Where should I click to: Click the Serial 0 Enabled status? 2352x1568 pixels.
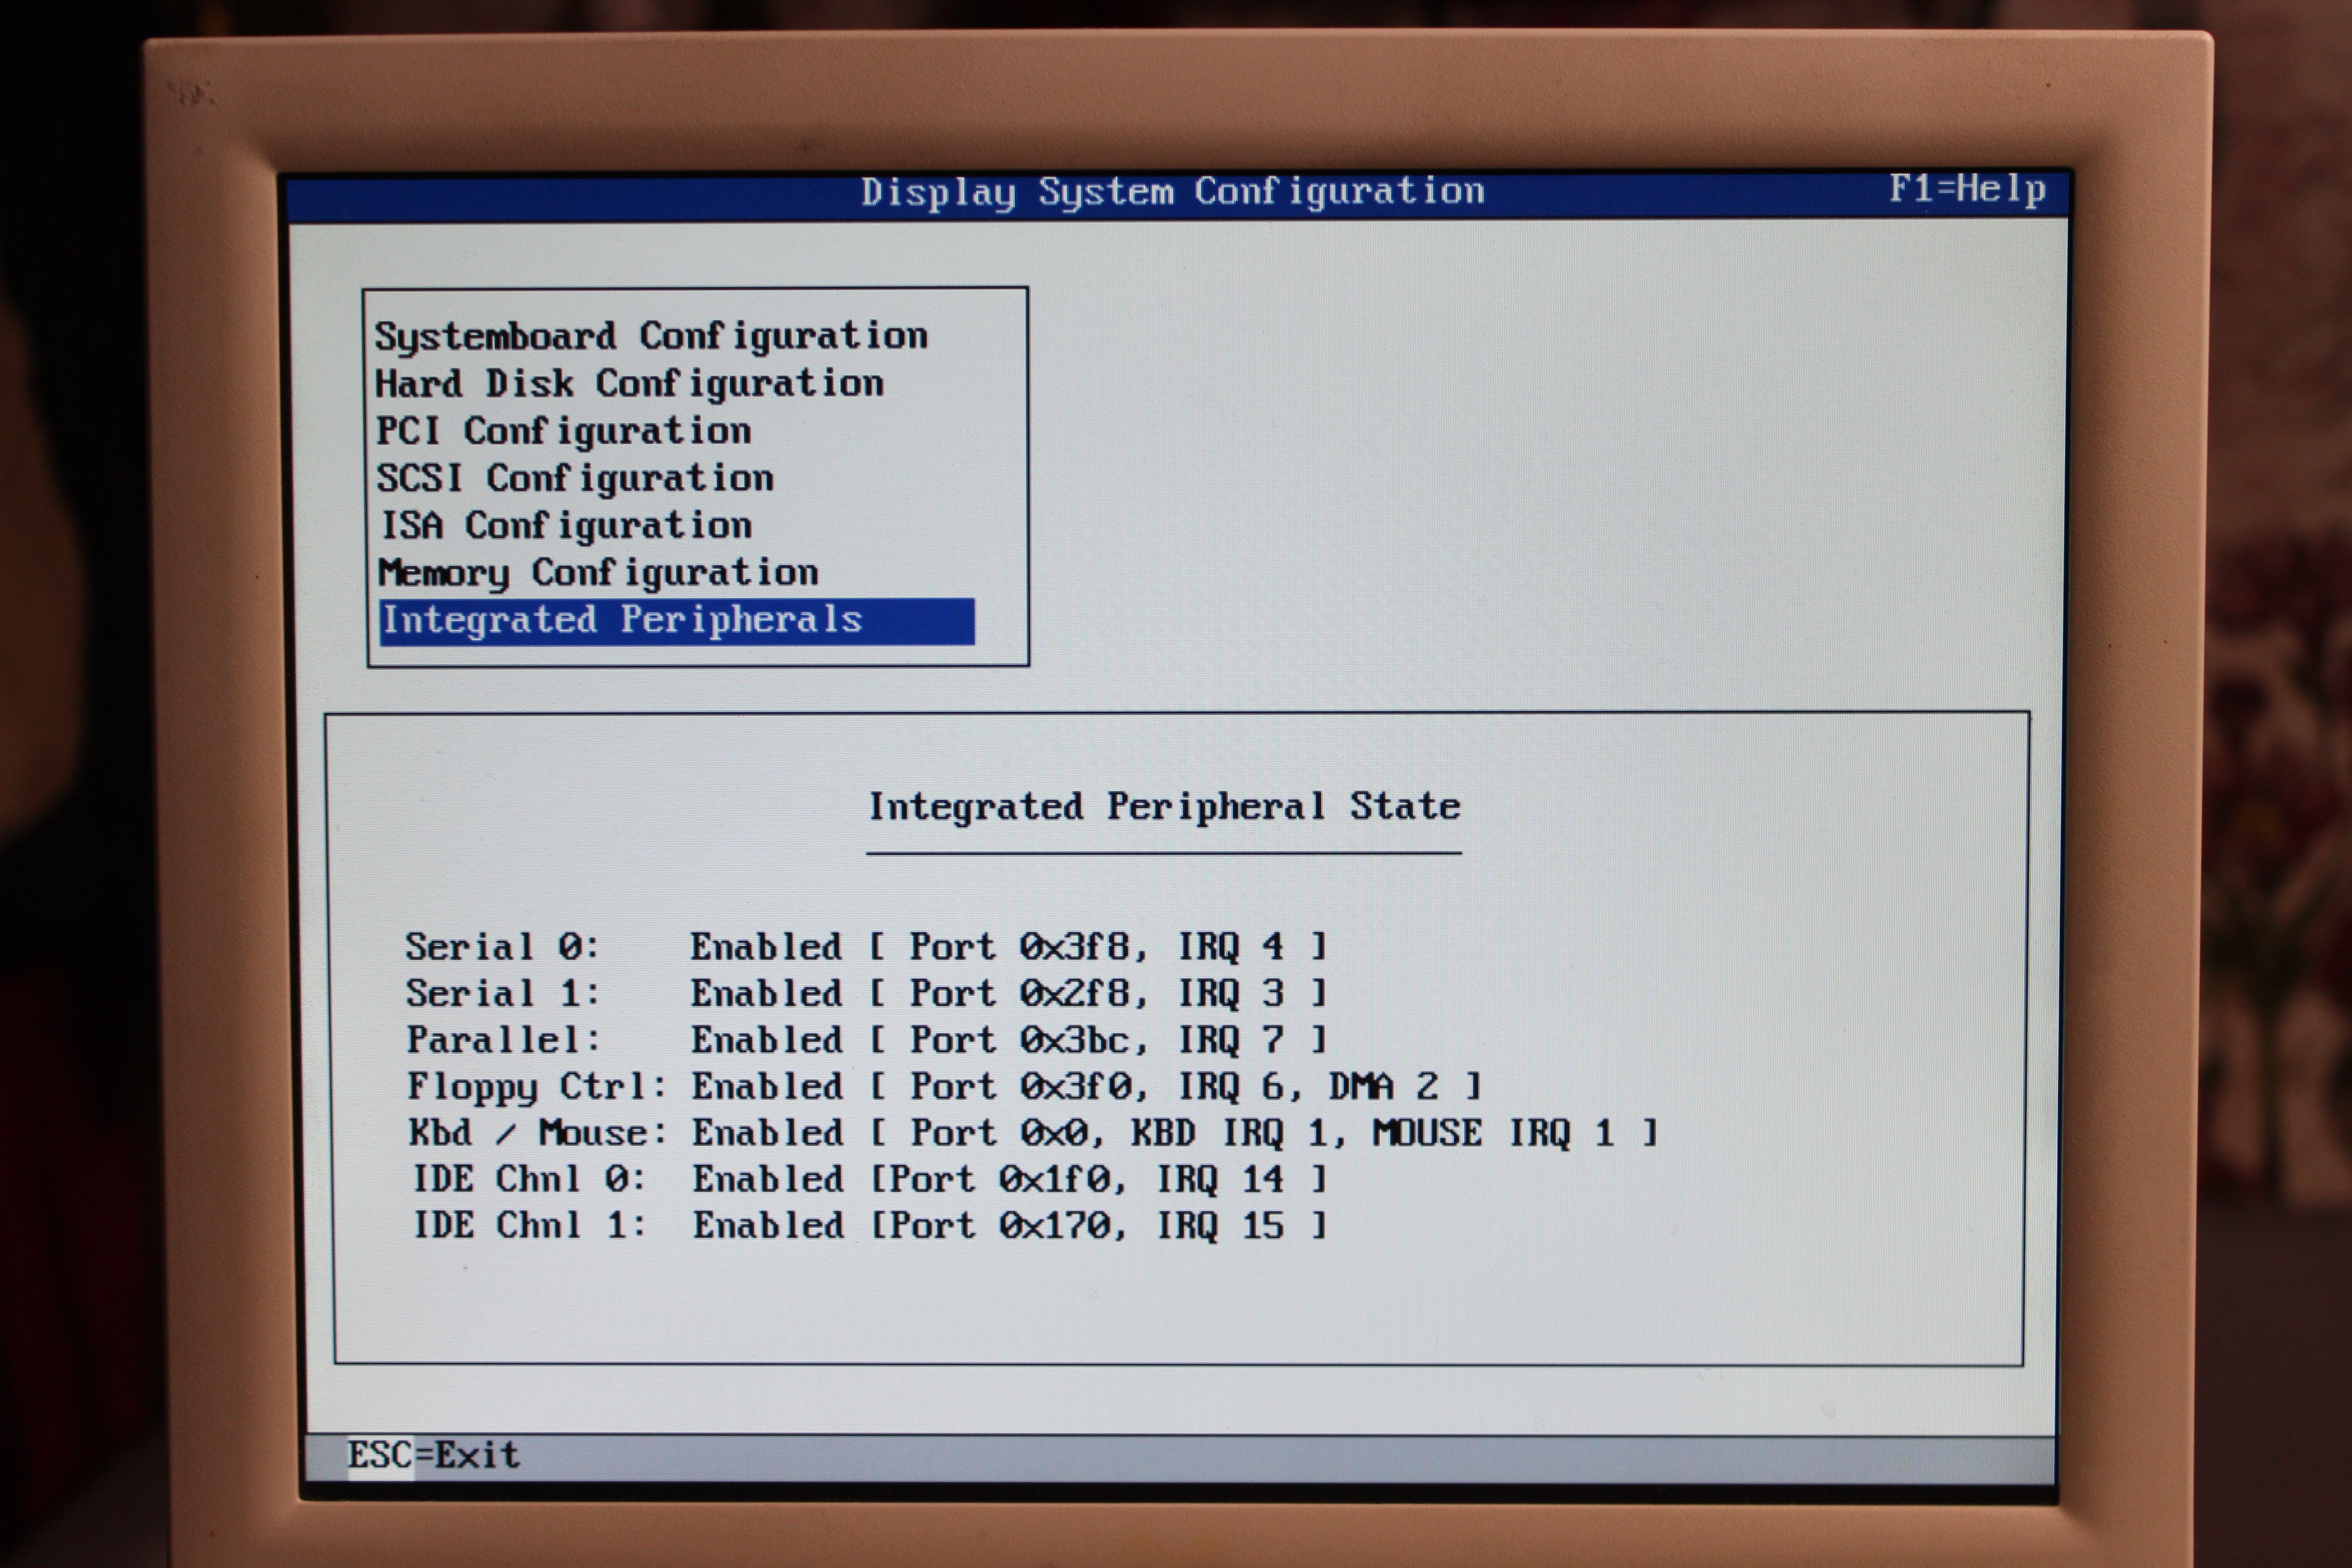pyautogui.click(x=765, y=947)
